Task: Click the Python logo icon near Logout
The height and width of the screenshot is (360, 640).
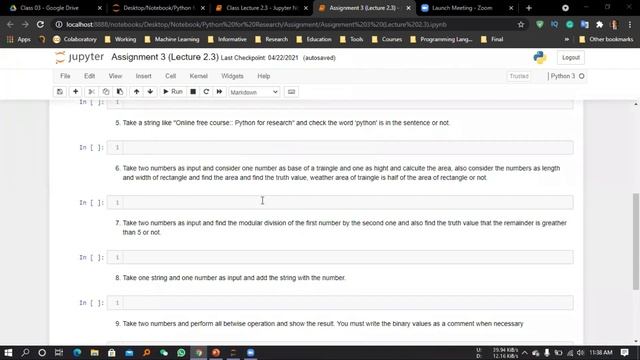Action: pyautogui.click(x=540, y=58)
